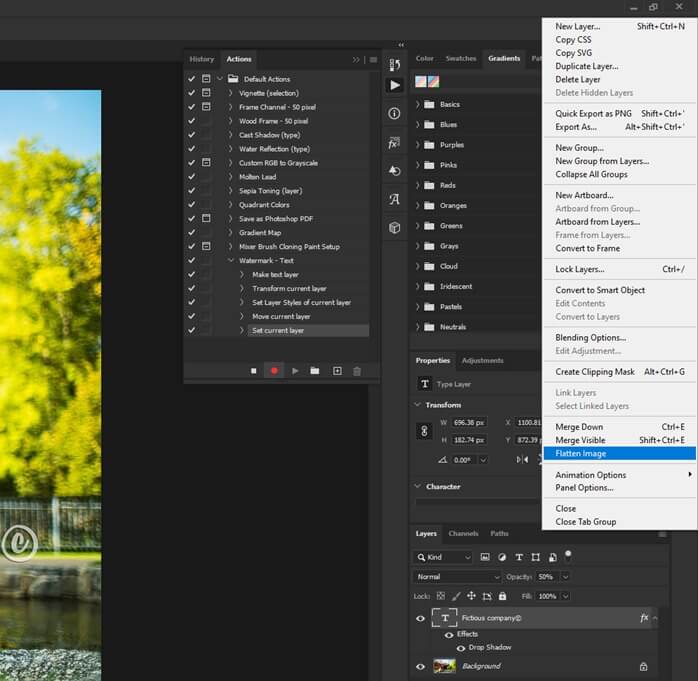This screenshot has width=698, height=681.
Task: Filter layers by type layer icon
Action: (519, 557)
